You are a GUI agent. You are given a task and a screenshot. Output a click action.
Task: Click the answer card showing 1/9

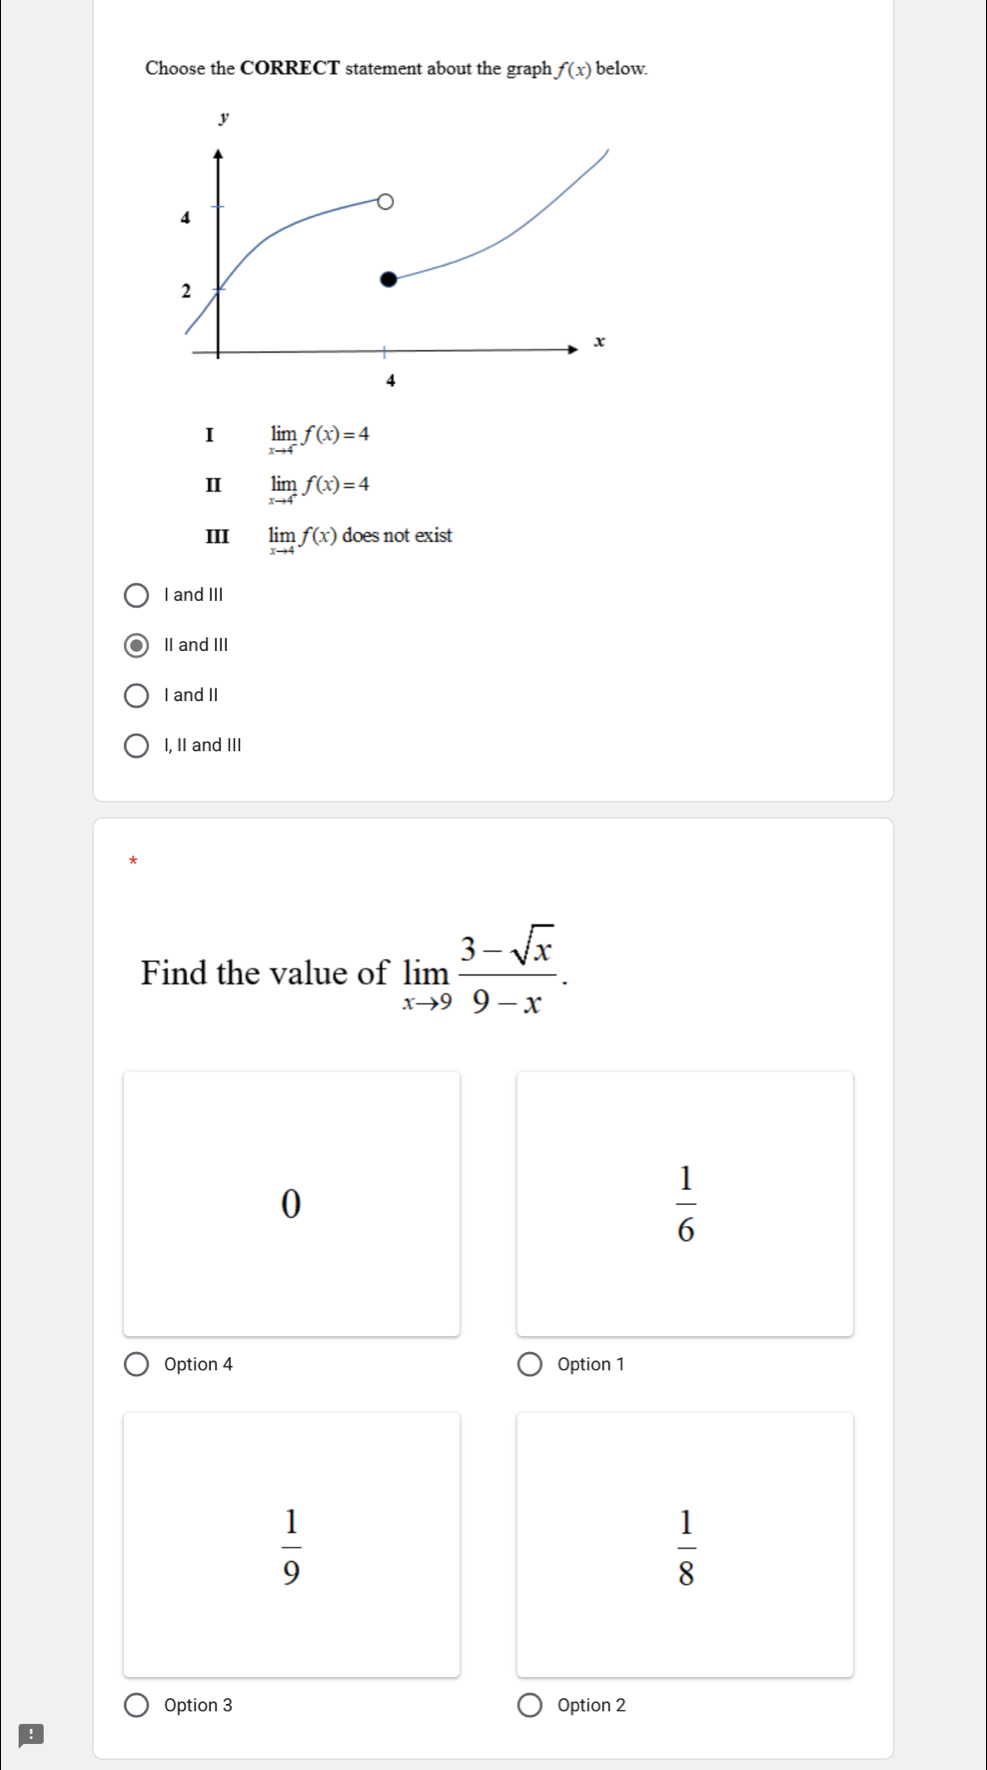click(291, 1545)
